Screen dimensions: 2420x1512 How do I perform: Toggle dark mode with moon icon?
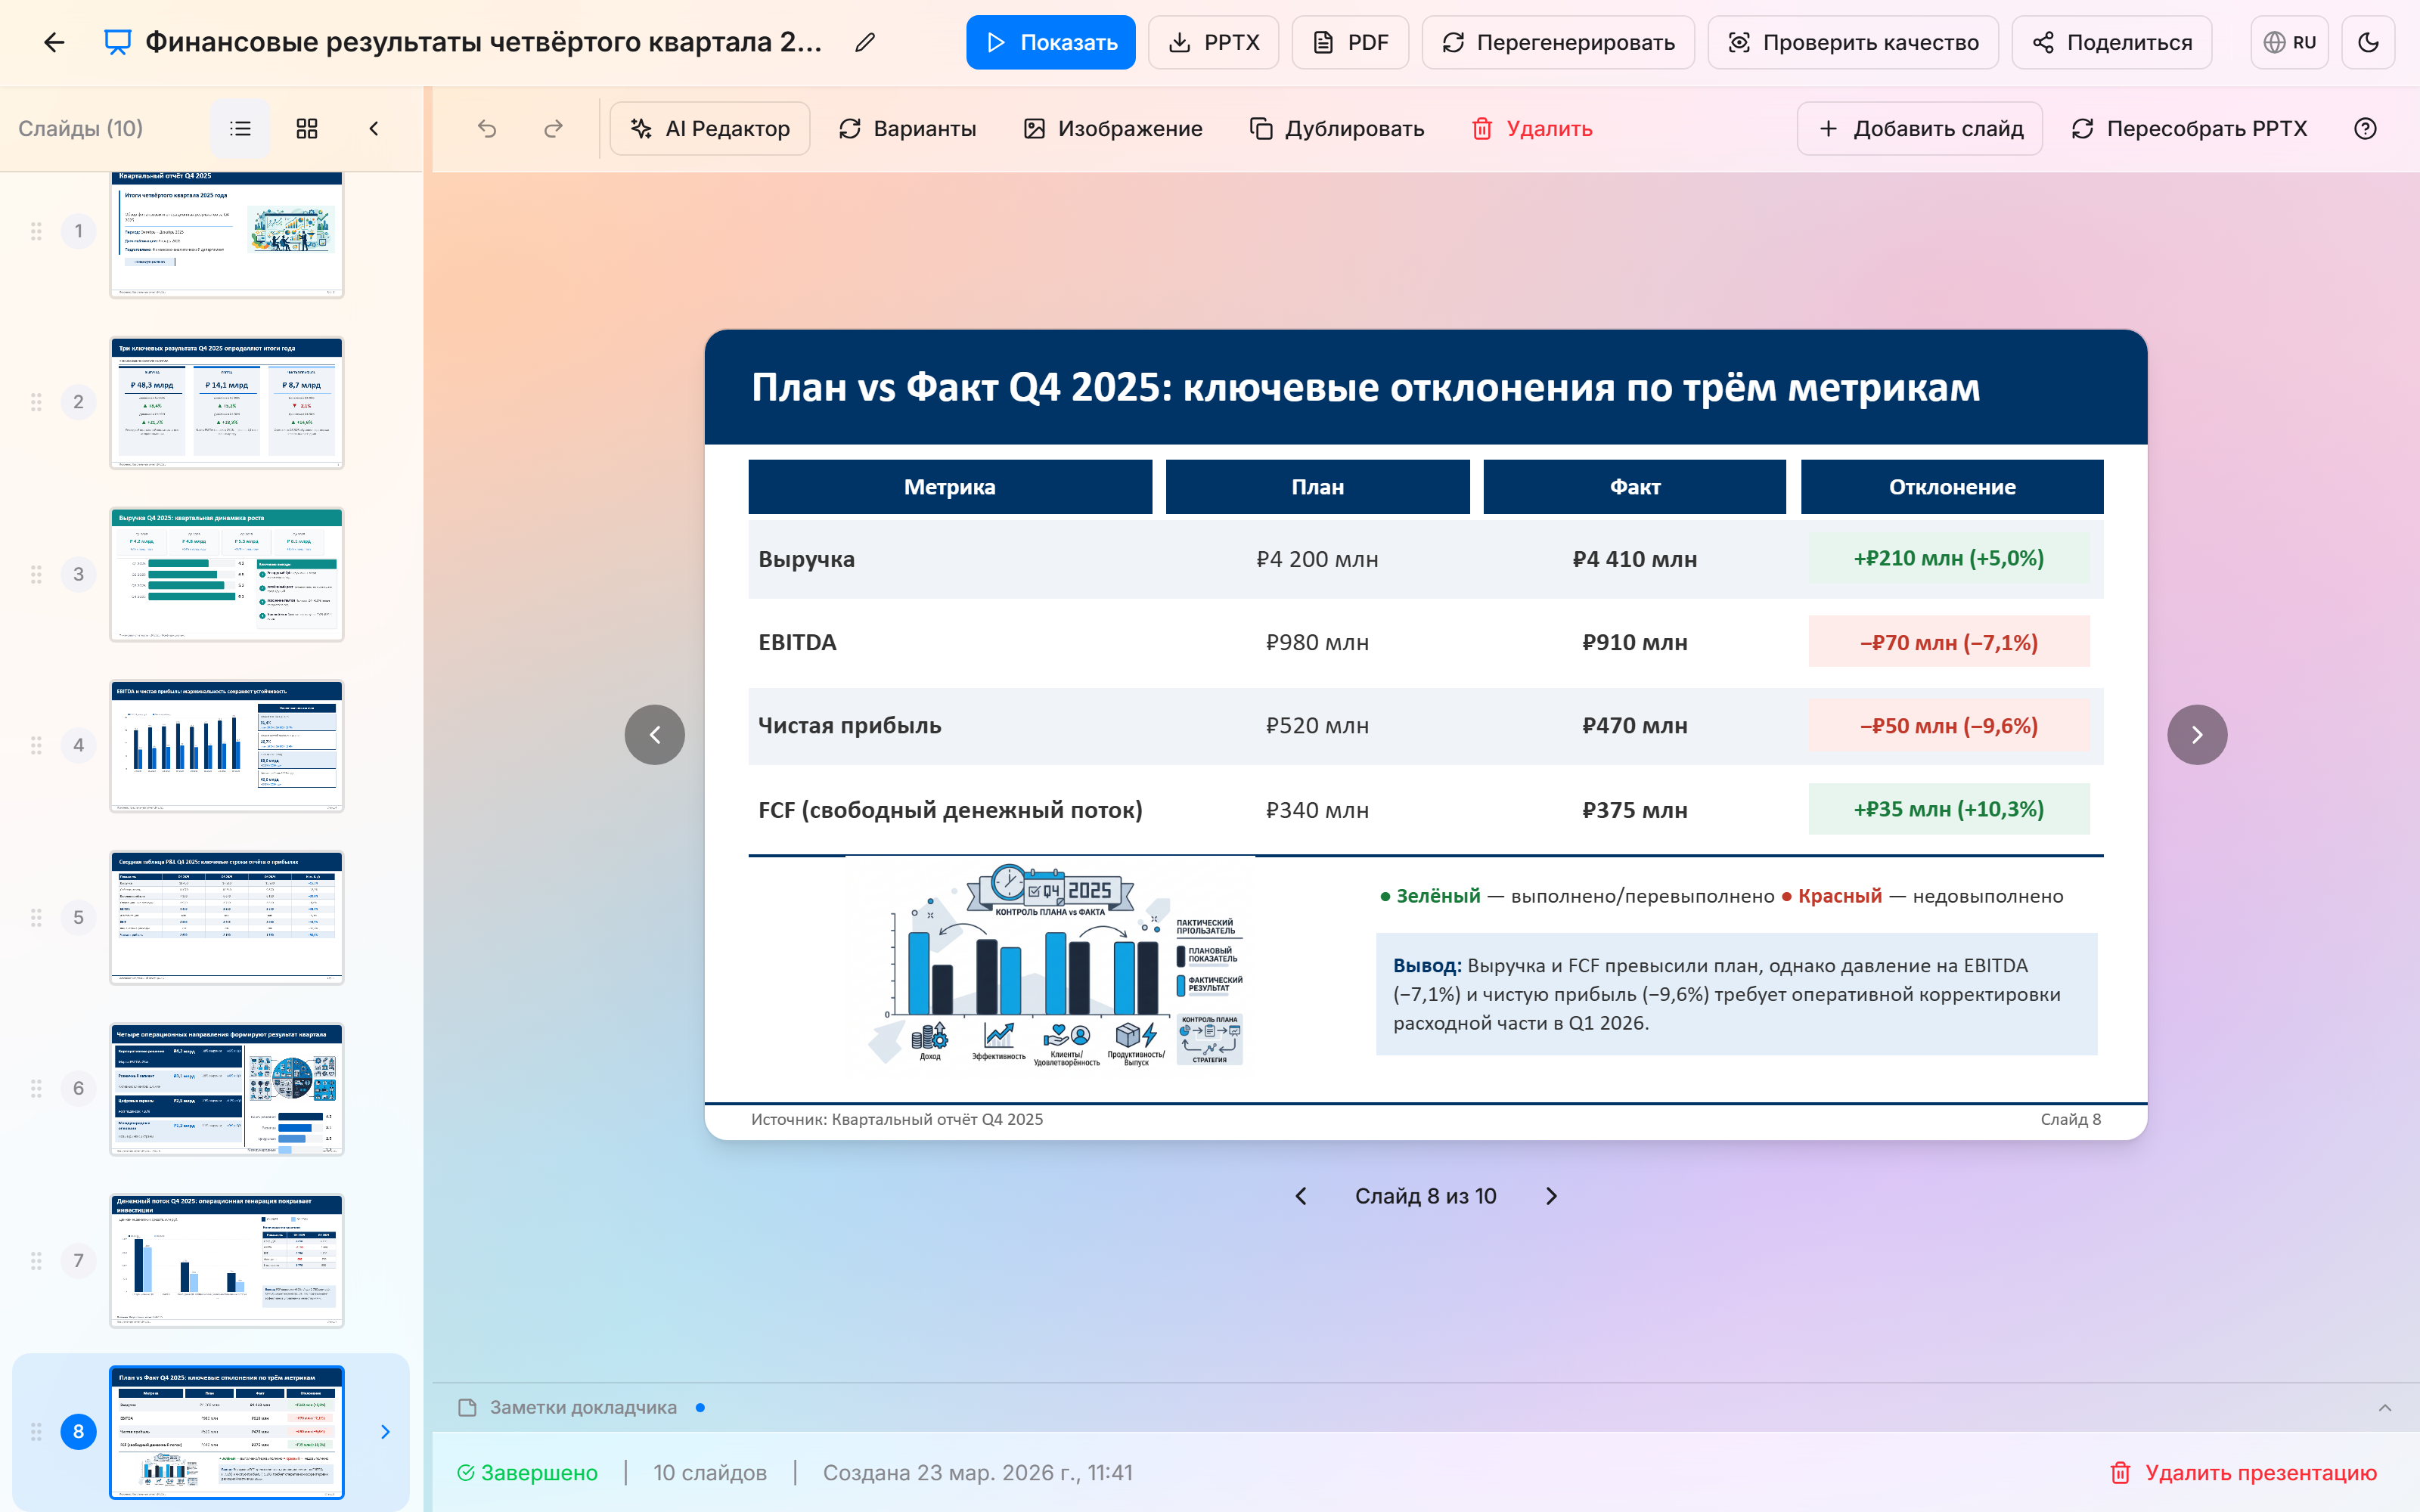coord(2367,42)
